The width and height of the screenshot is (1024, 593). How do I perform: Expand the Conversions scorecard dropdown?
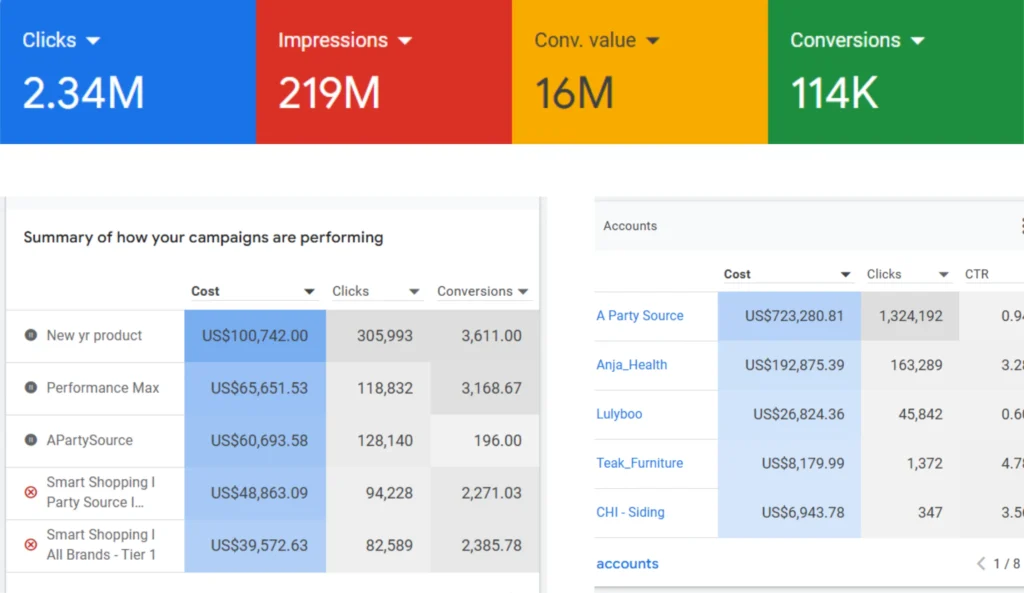click(x=917, y=41)
